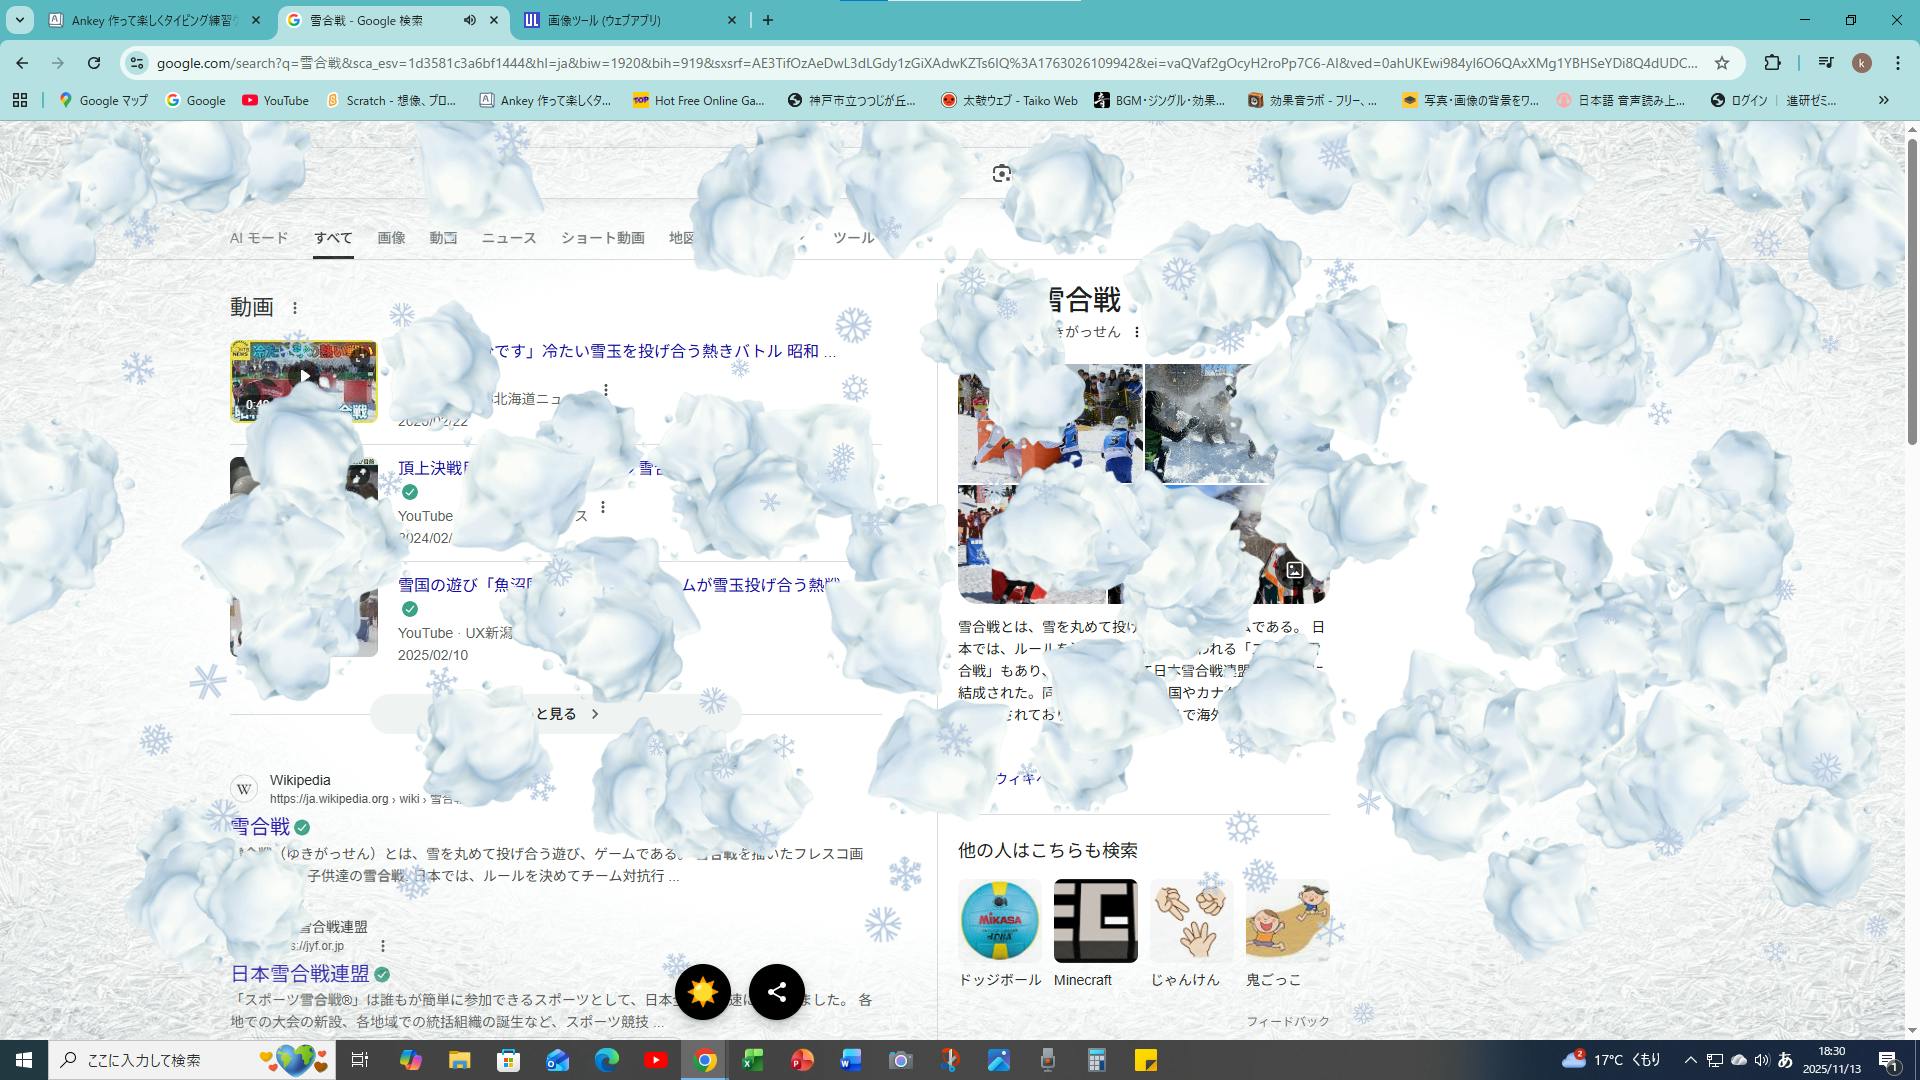Click the page vertical scrollbar thumb
The image size is (1920, 1080).
[x=1912, y=290]
